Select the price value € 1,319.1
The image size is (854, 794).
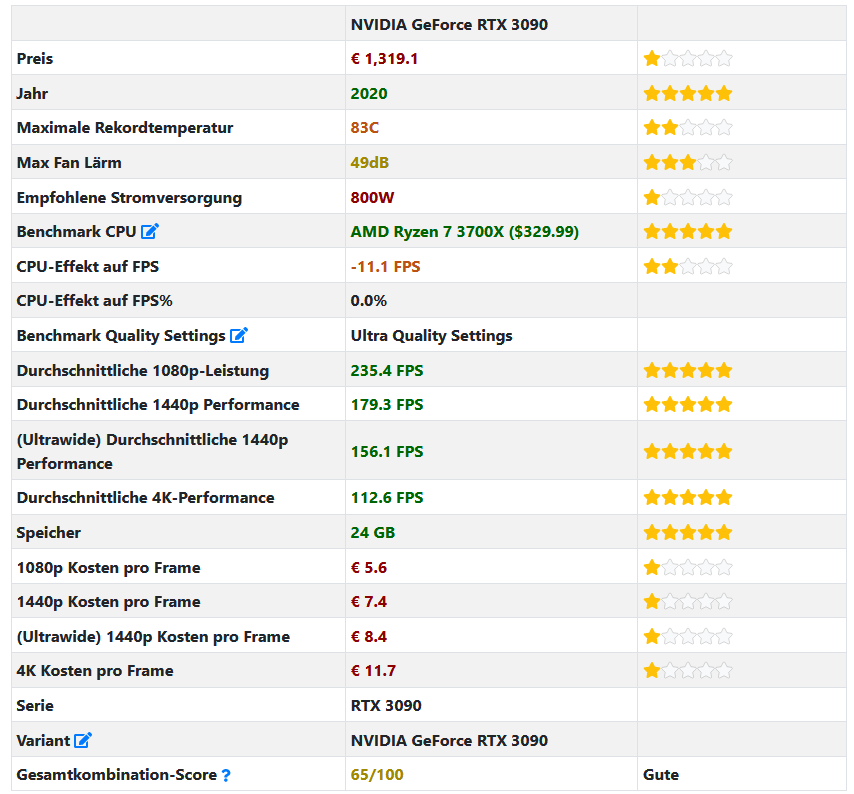click(x=385, y=58)
